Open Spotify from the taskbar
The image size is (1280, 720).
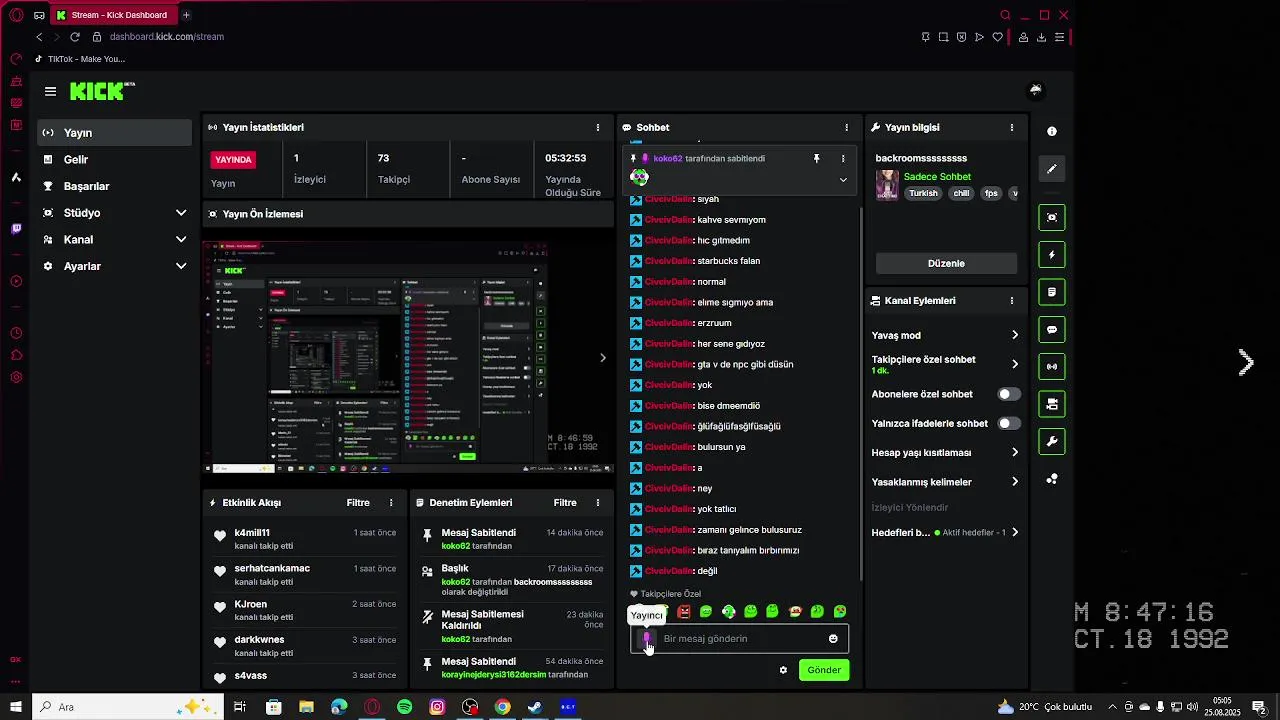point(404,707)
